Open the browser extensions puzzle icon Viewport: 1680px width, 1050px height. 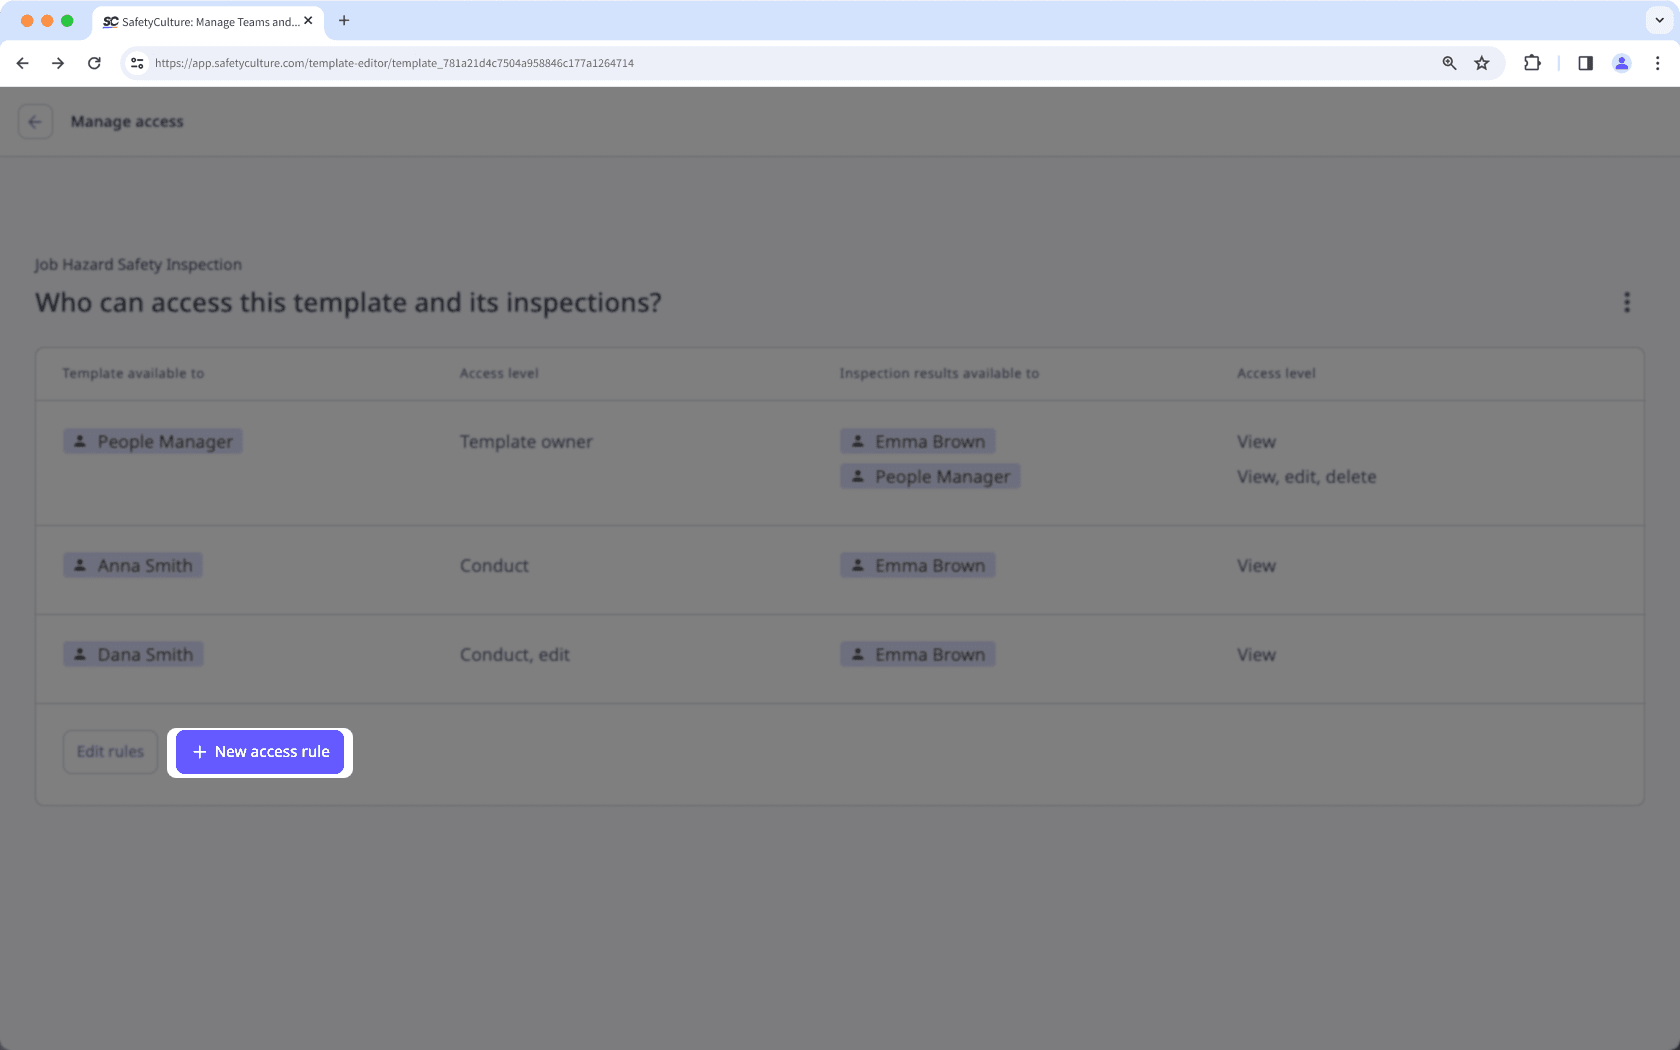tap(1531, 62)
